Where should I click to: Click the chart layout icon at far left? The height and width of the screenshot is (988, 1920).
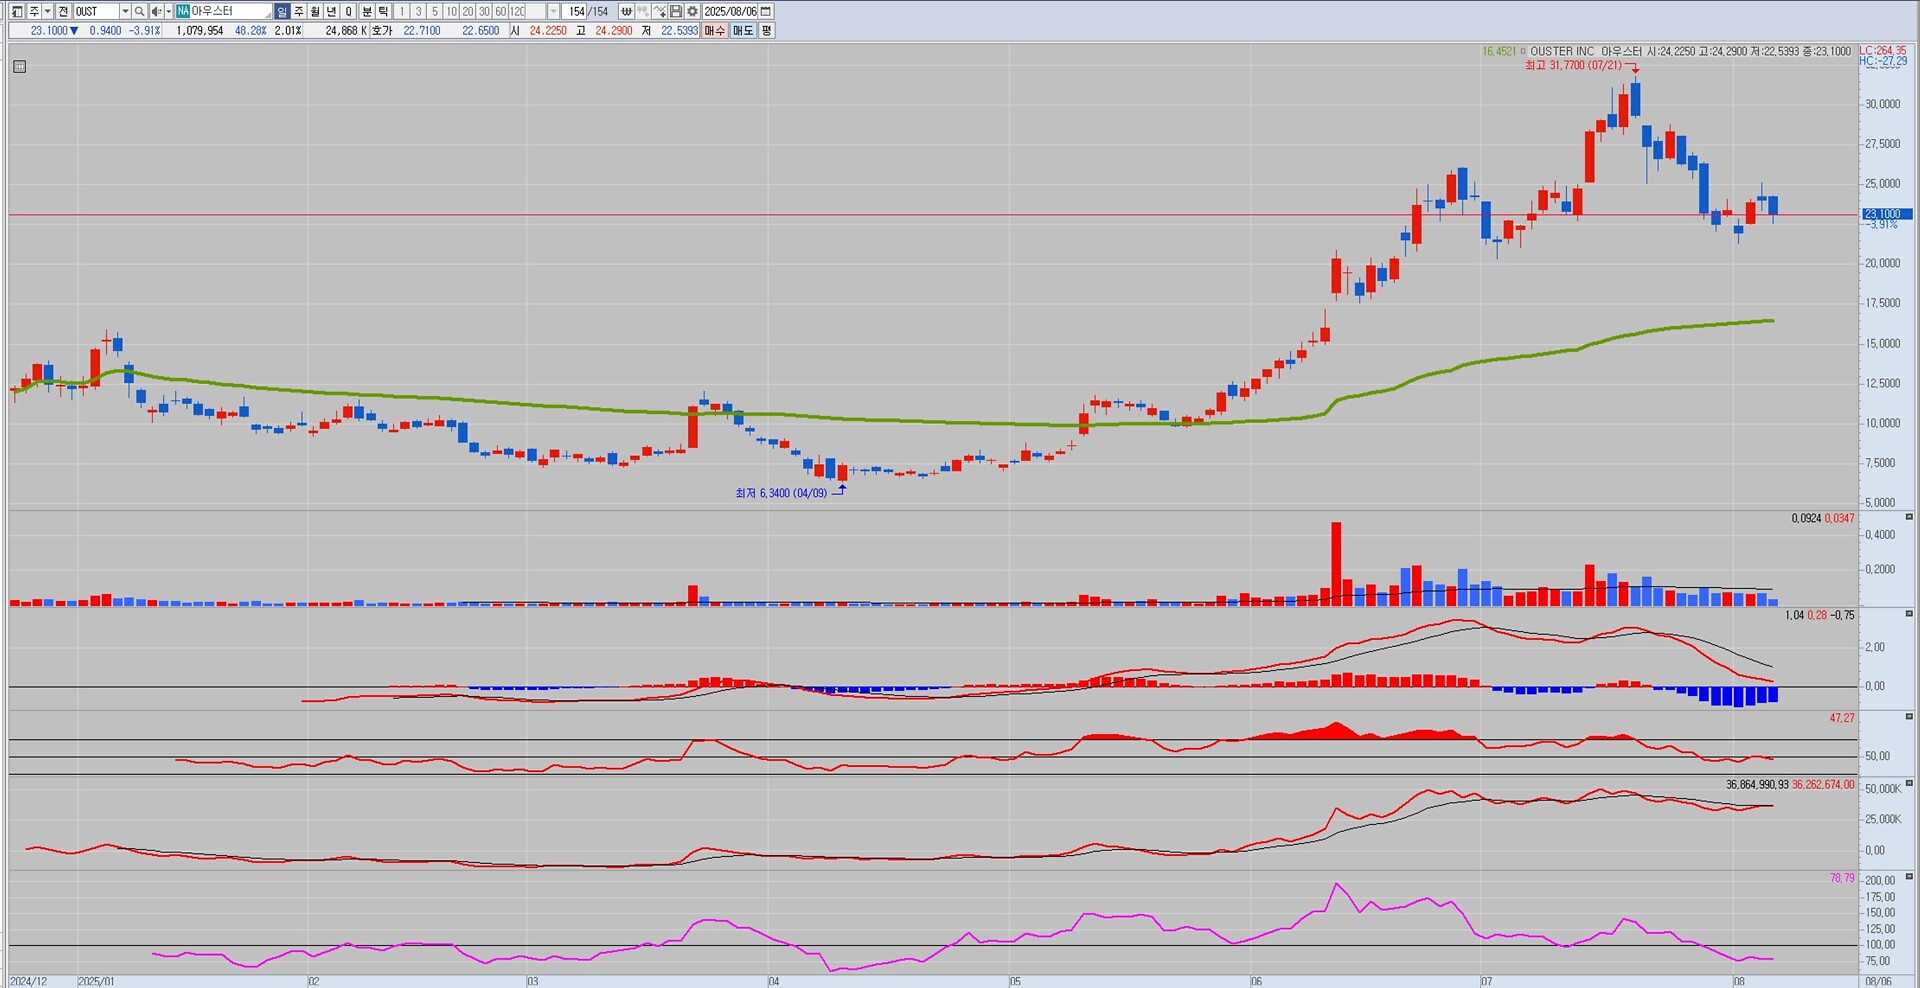tap(16, 11)
